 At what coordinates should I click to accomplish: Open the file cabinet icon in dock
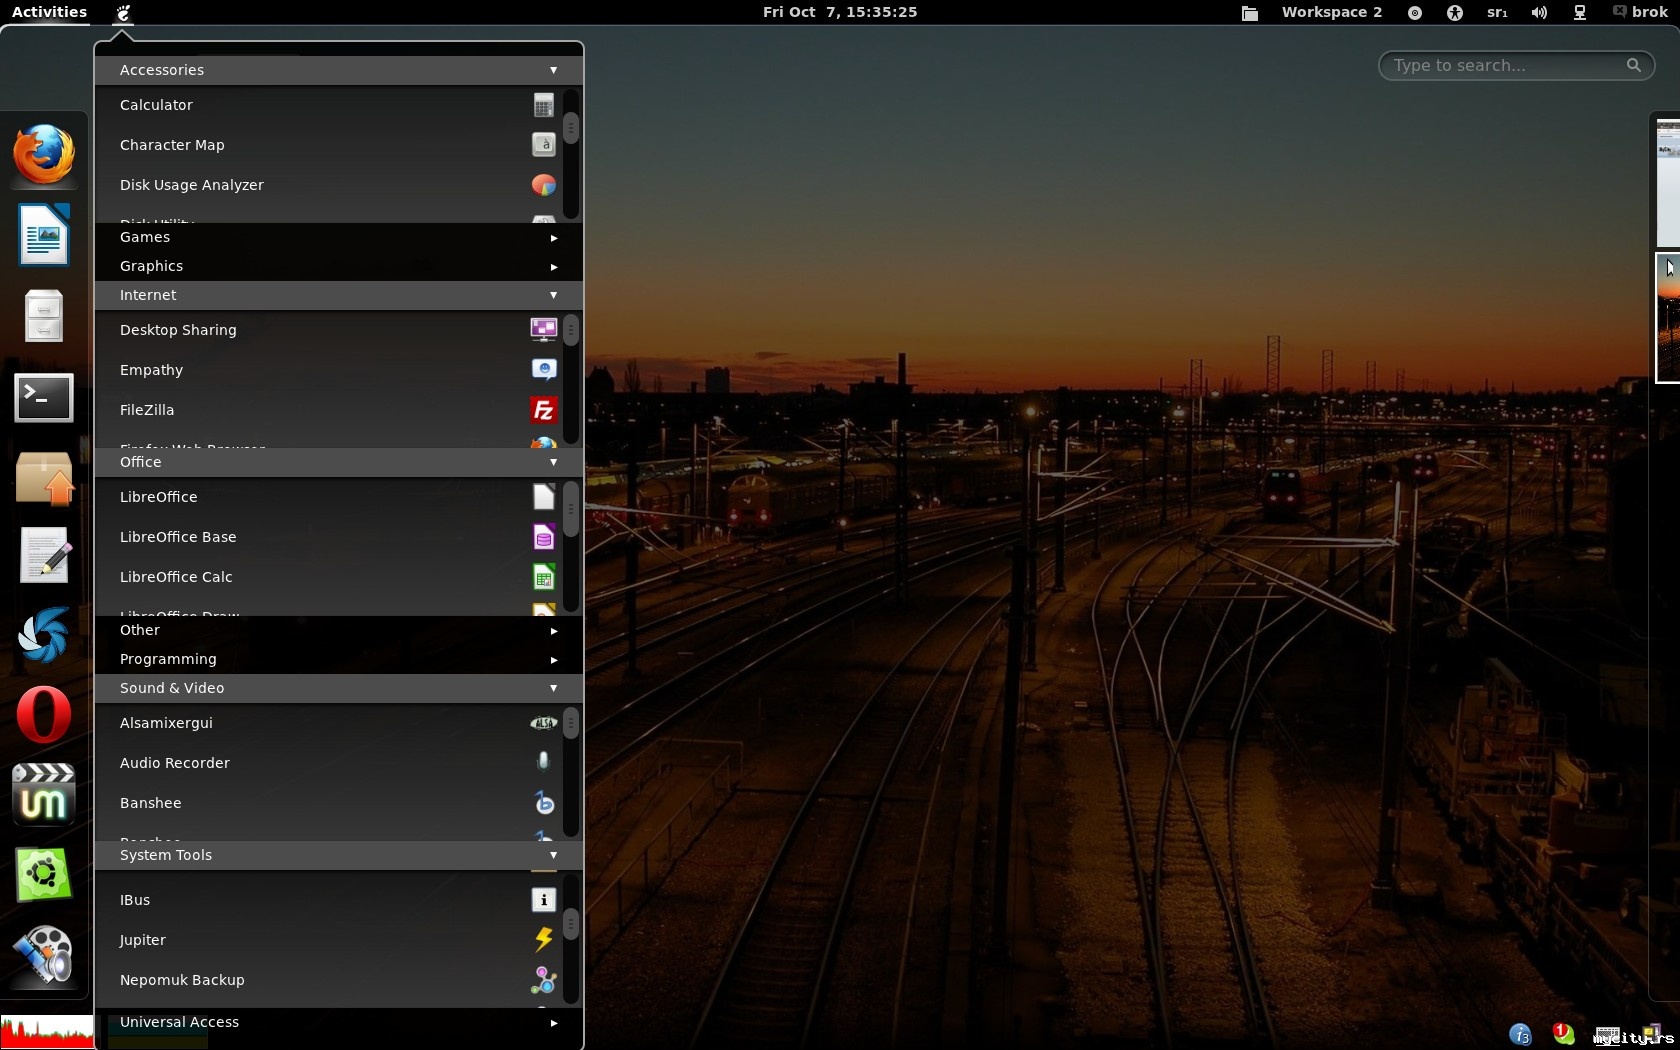[x=44, y=316]
